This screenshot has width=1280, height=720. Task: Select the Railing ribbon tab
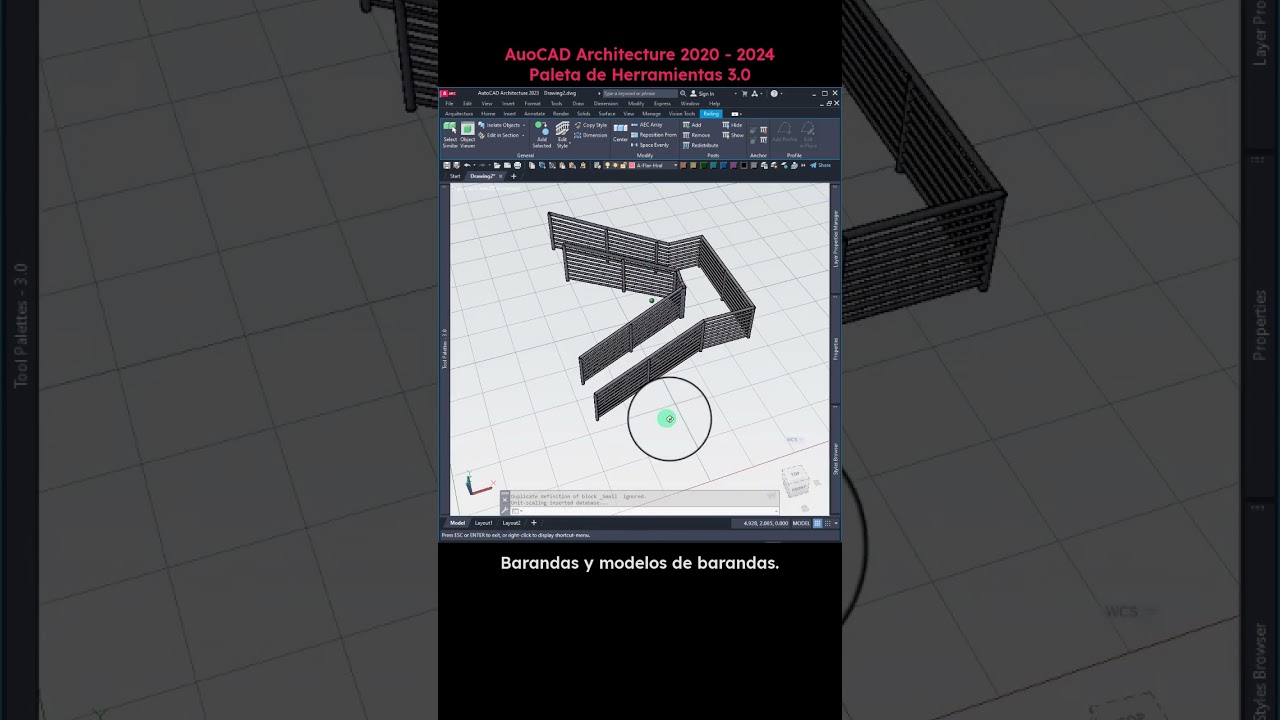click(x=711, y=114)
